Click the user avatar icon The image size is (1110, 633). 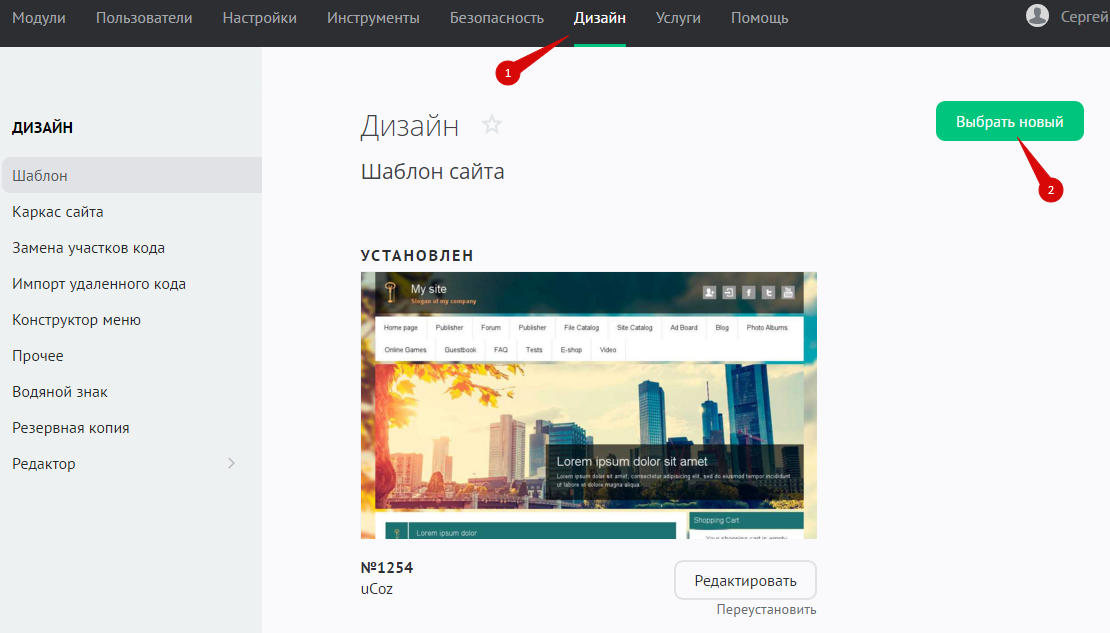1038,15
